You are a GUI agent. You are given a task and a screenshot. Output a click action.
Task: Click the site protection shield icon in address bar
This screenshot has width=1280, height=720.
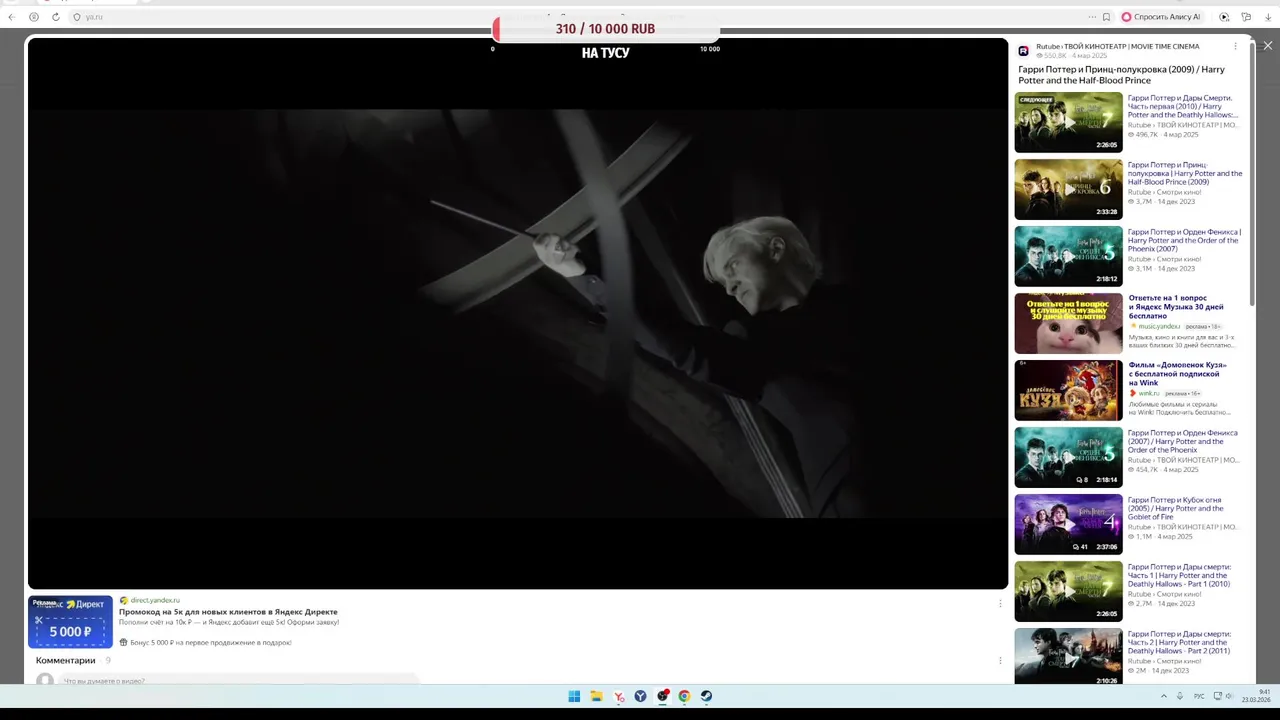[x=77, y=17]
